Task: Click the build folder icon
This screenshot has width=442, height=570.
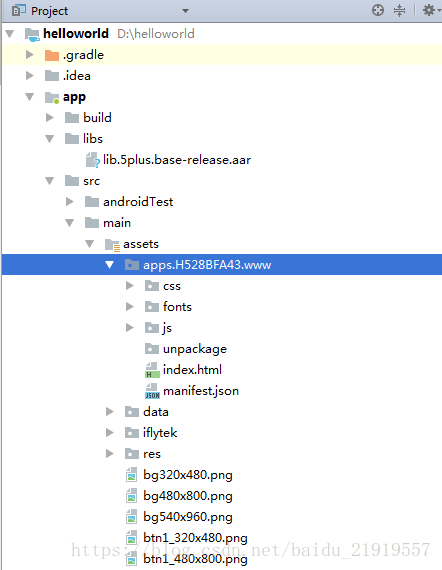Action: [72, 118]
